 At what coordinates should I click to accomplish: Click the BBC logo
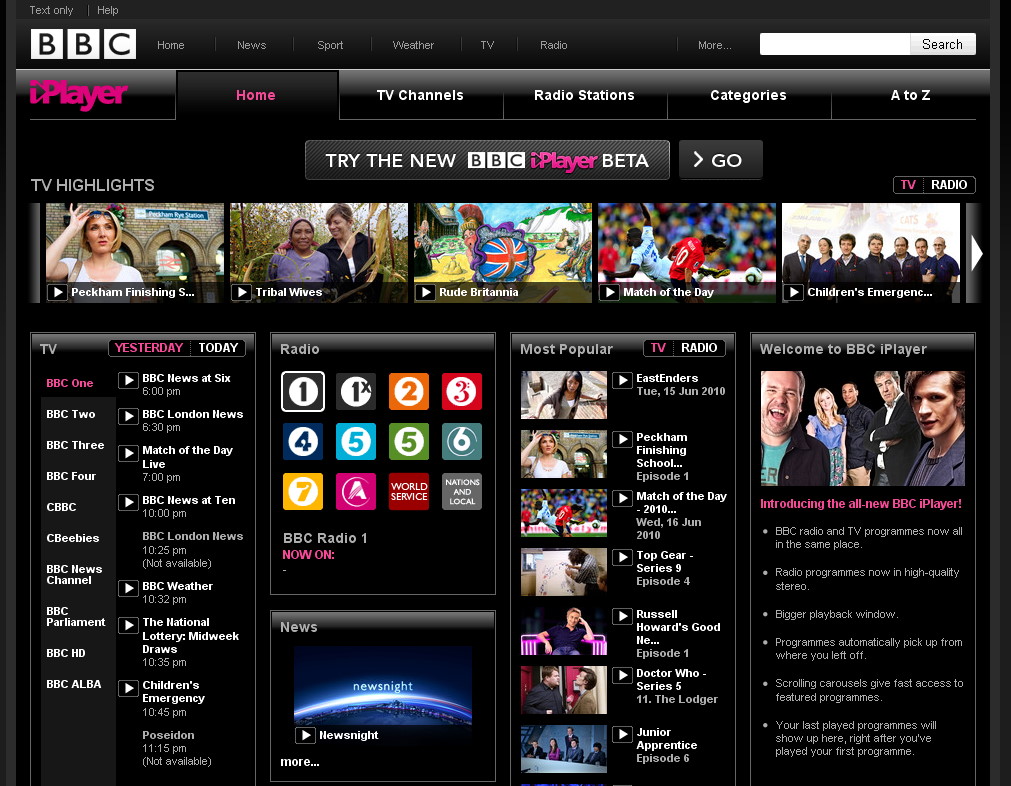83,44
